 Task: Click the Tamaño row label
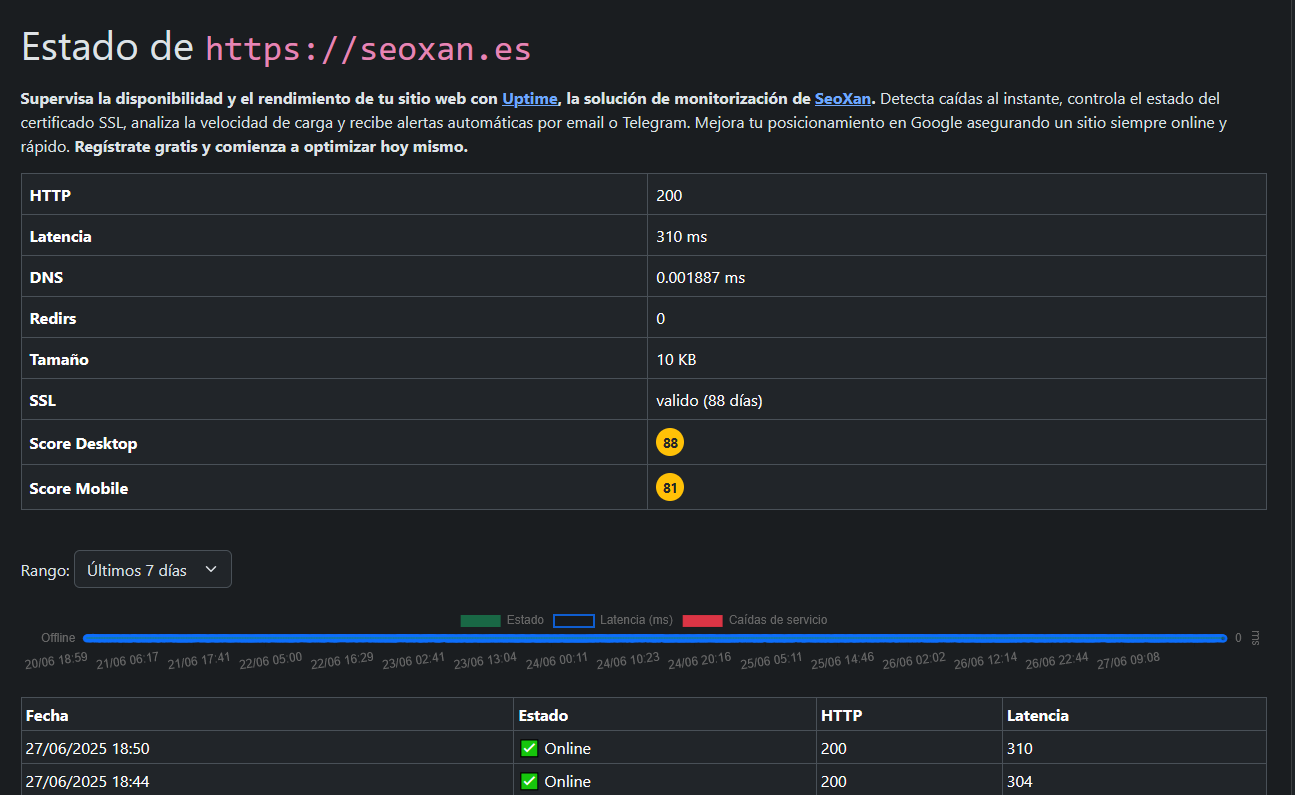coord(59,360)
